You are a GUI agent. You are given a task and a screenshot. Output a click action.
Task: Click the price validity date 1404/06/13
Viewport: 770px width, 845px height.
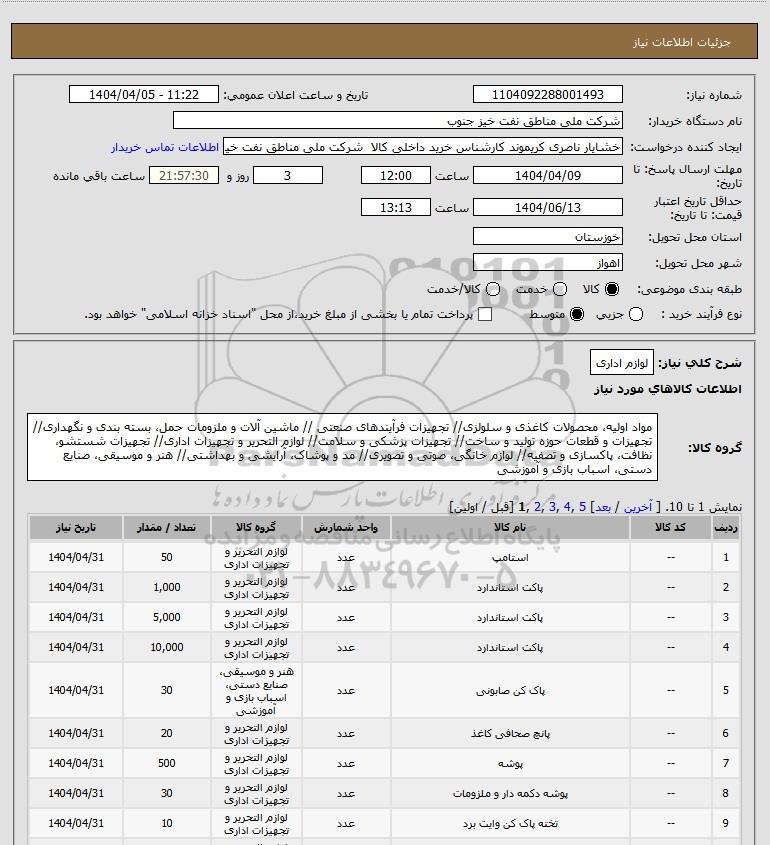[x=547, y=207]
